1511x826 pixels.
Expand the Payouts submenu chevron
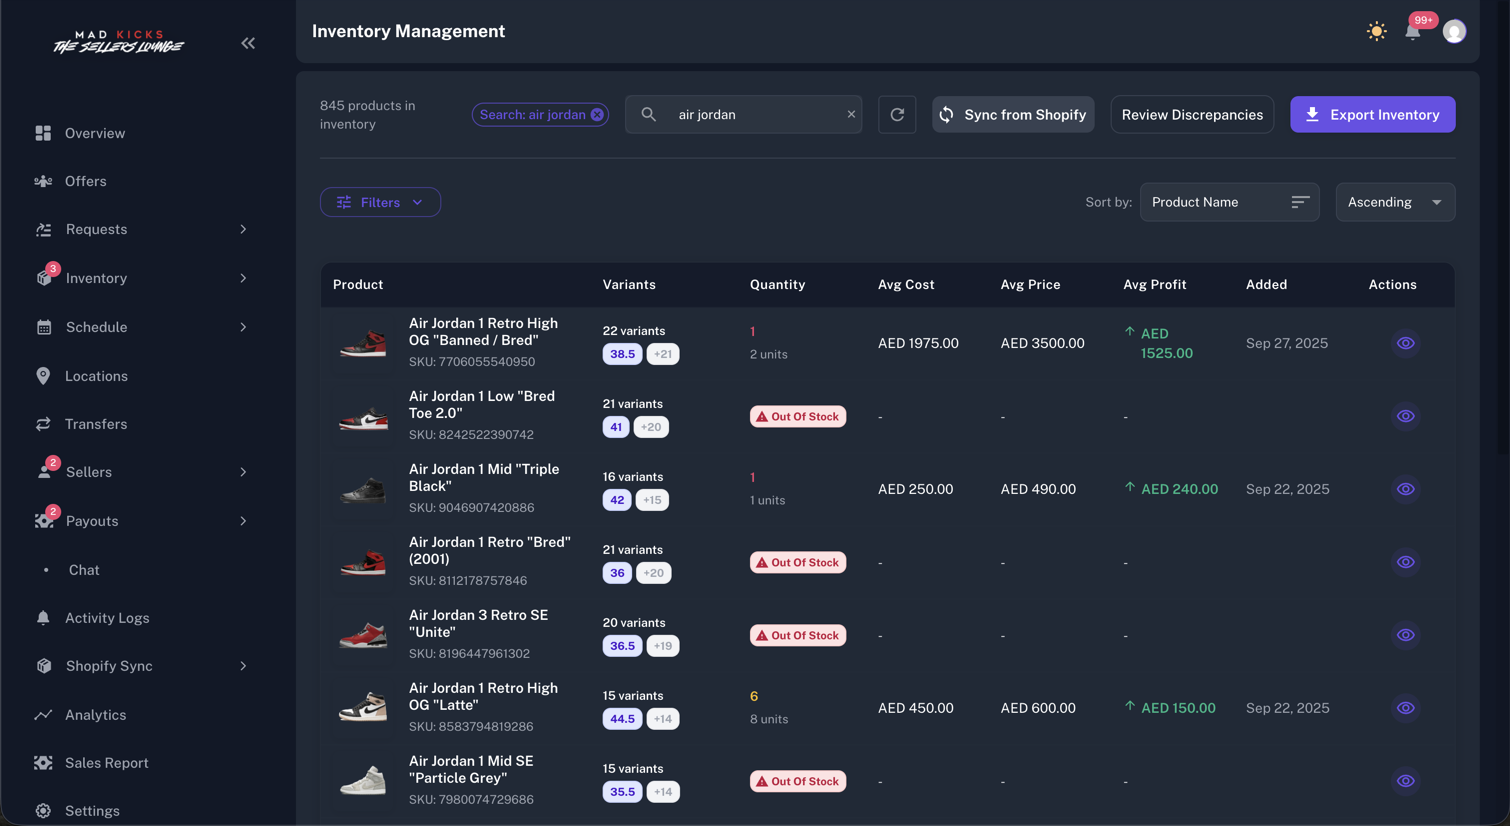(x=243, y=521)
